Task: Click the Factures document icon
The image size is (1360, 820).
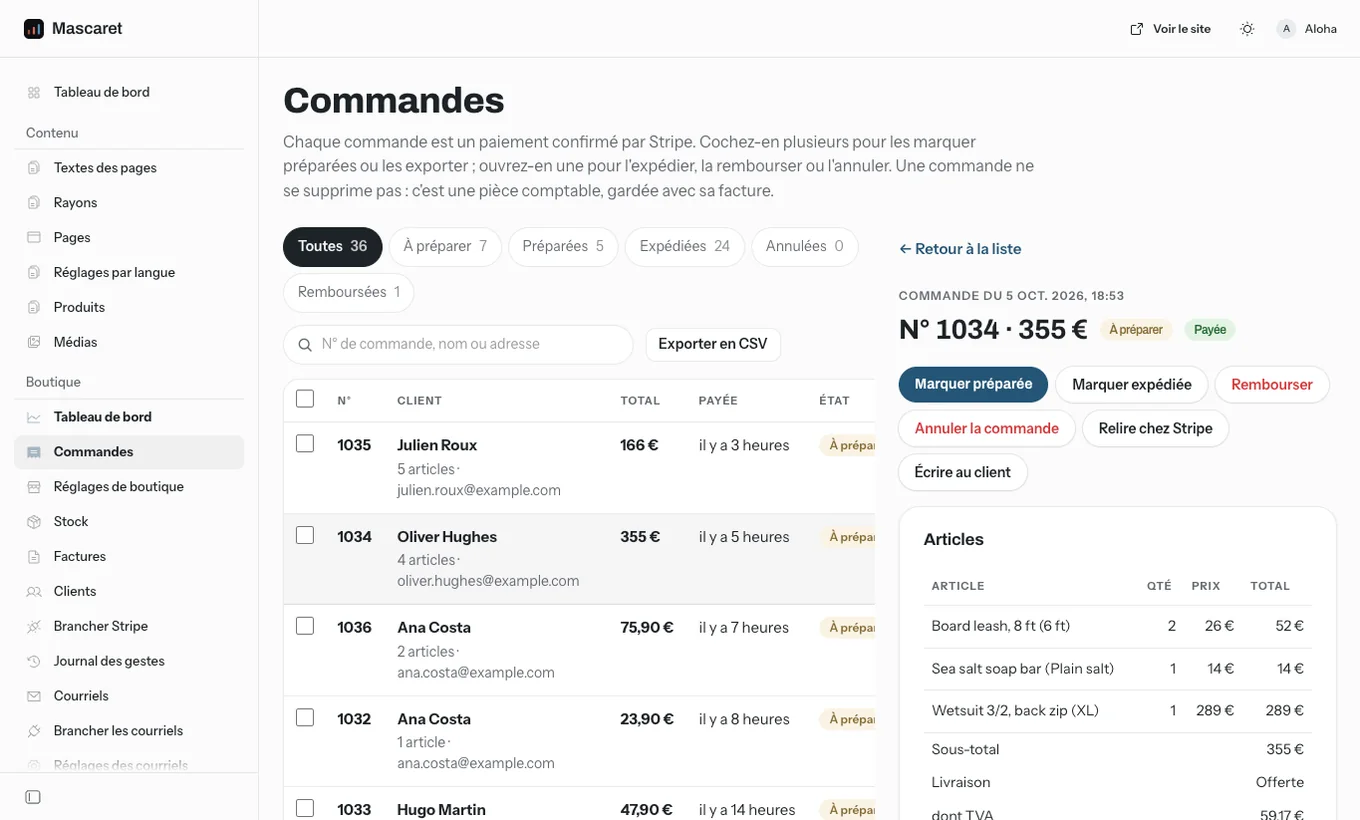Action: (34, 557)
